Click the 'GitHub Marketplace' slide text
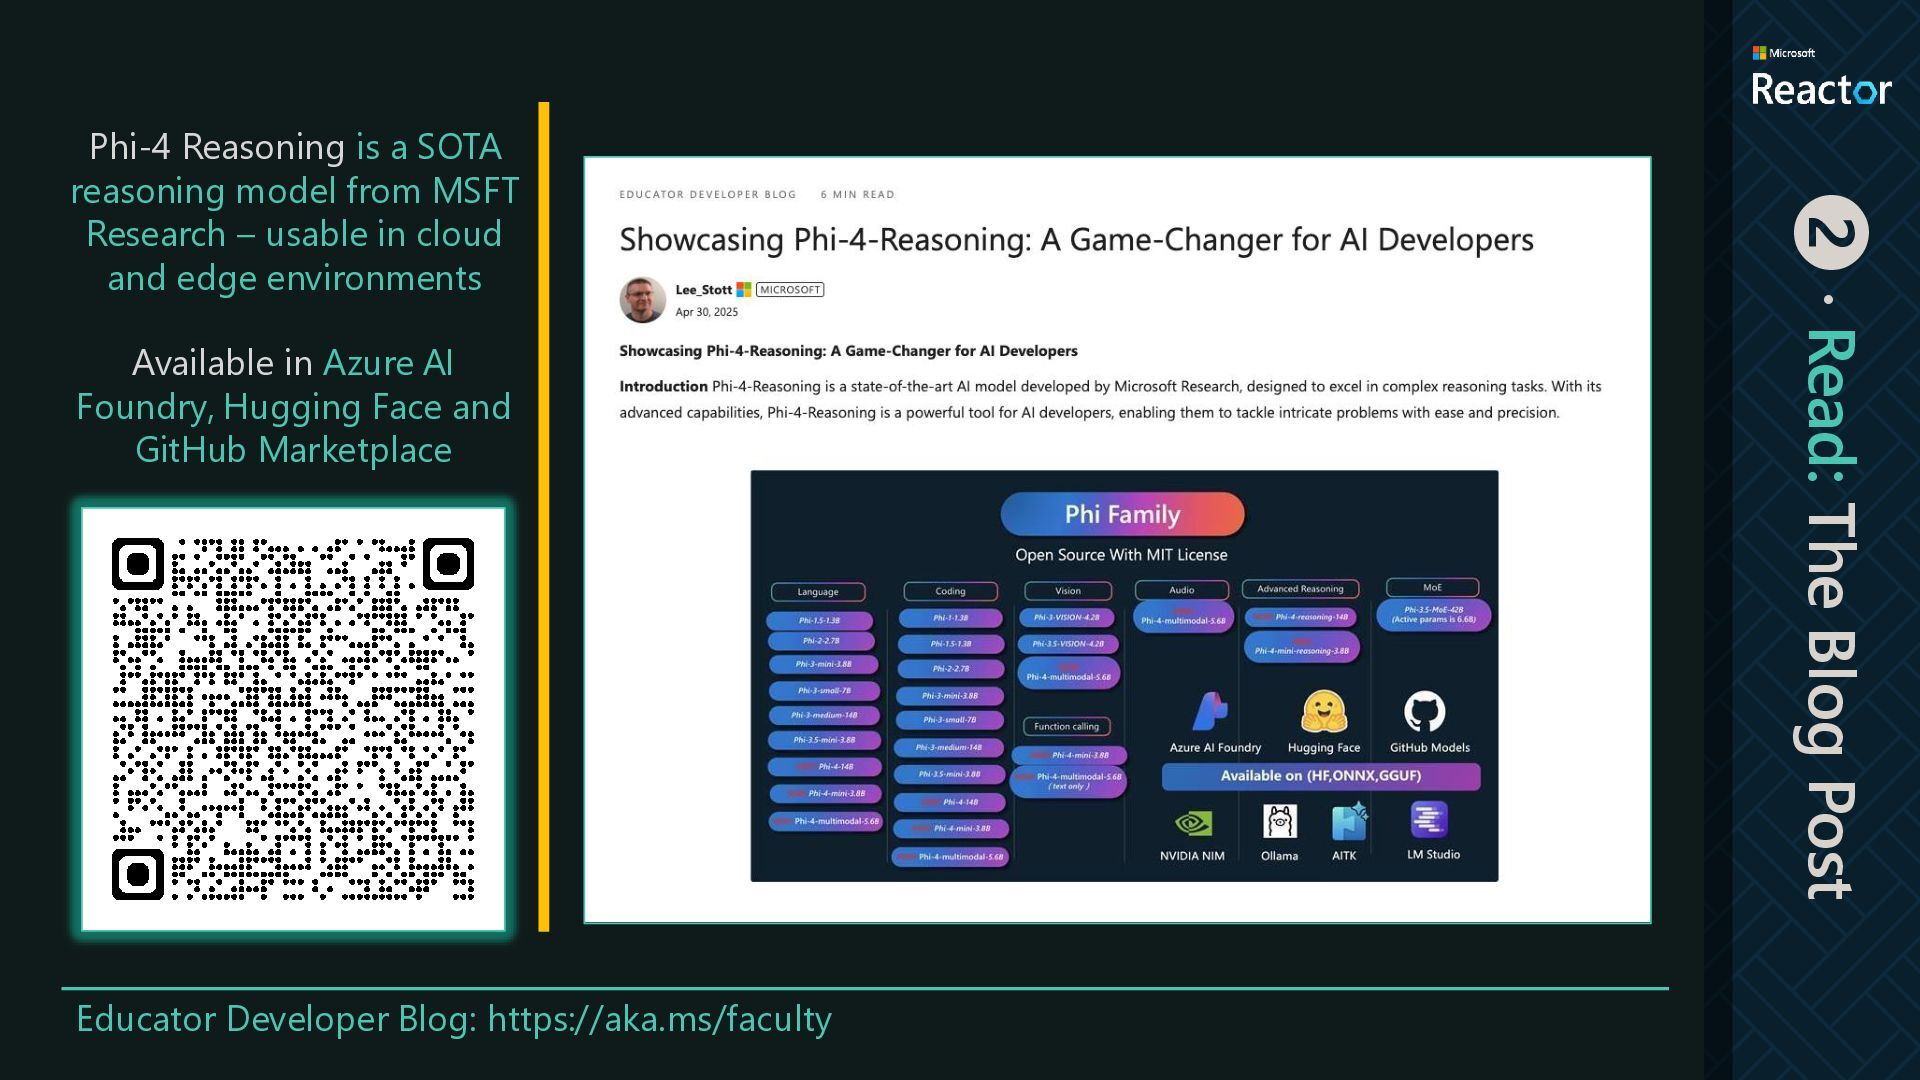Screen dimensions: 1920x1080 pos(293,451)
